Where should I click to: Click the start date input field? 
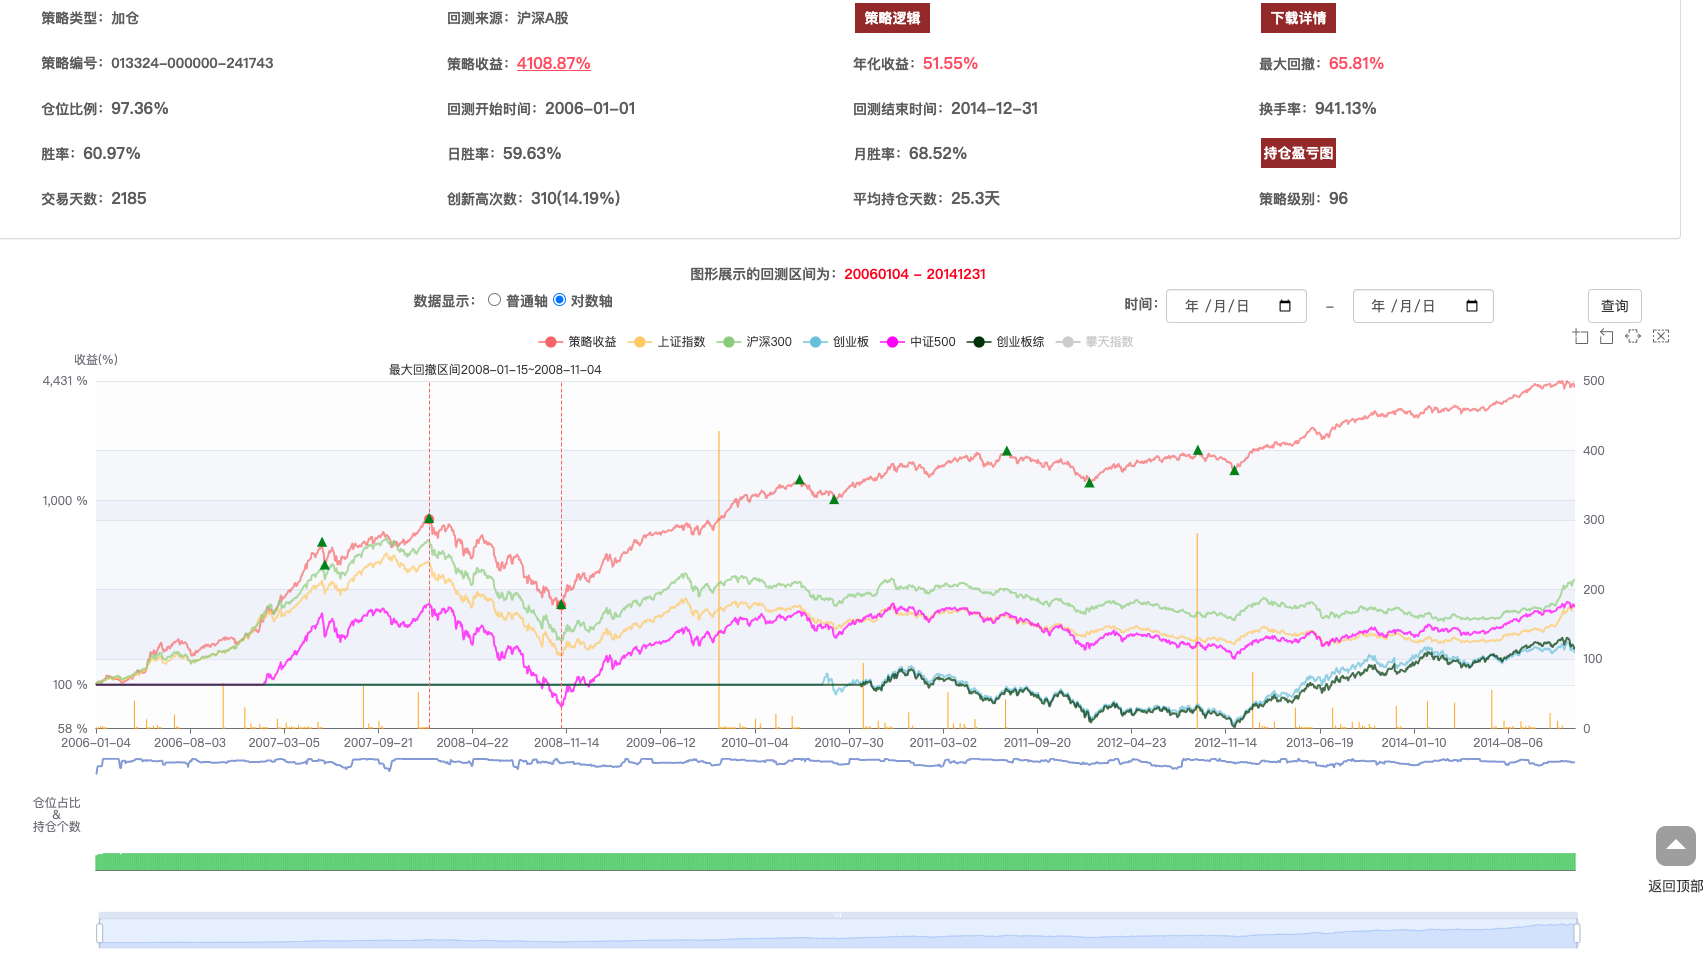coord(1236,306)
